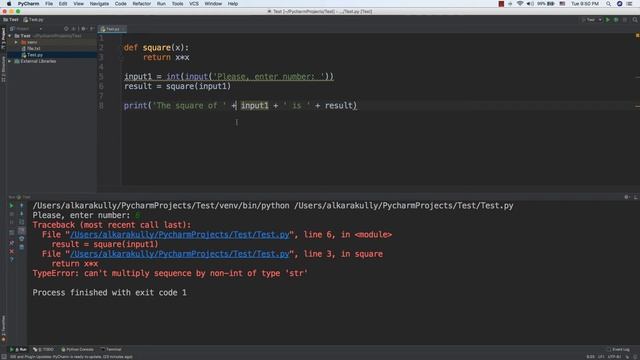Follow the line 3 traceback file link
Image resolution: width=640 pixels, height=360 pixels.
(180, 254)
